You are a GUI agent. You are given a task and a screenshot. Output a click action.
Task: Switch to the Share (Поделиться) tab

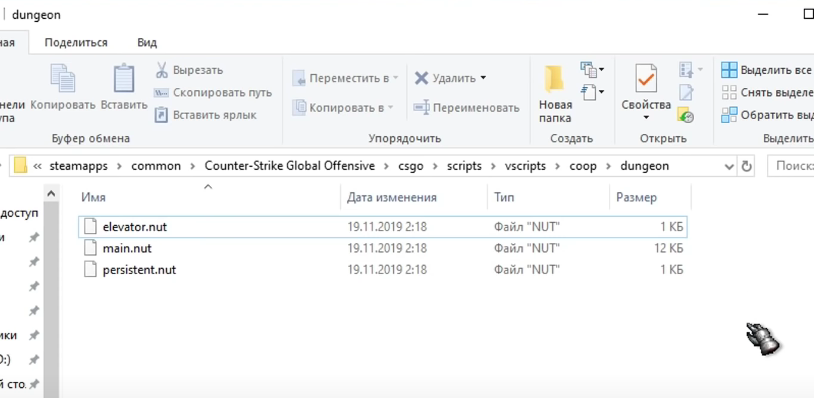point(76,43)
